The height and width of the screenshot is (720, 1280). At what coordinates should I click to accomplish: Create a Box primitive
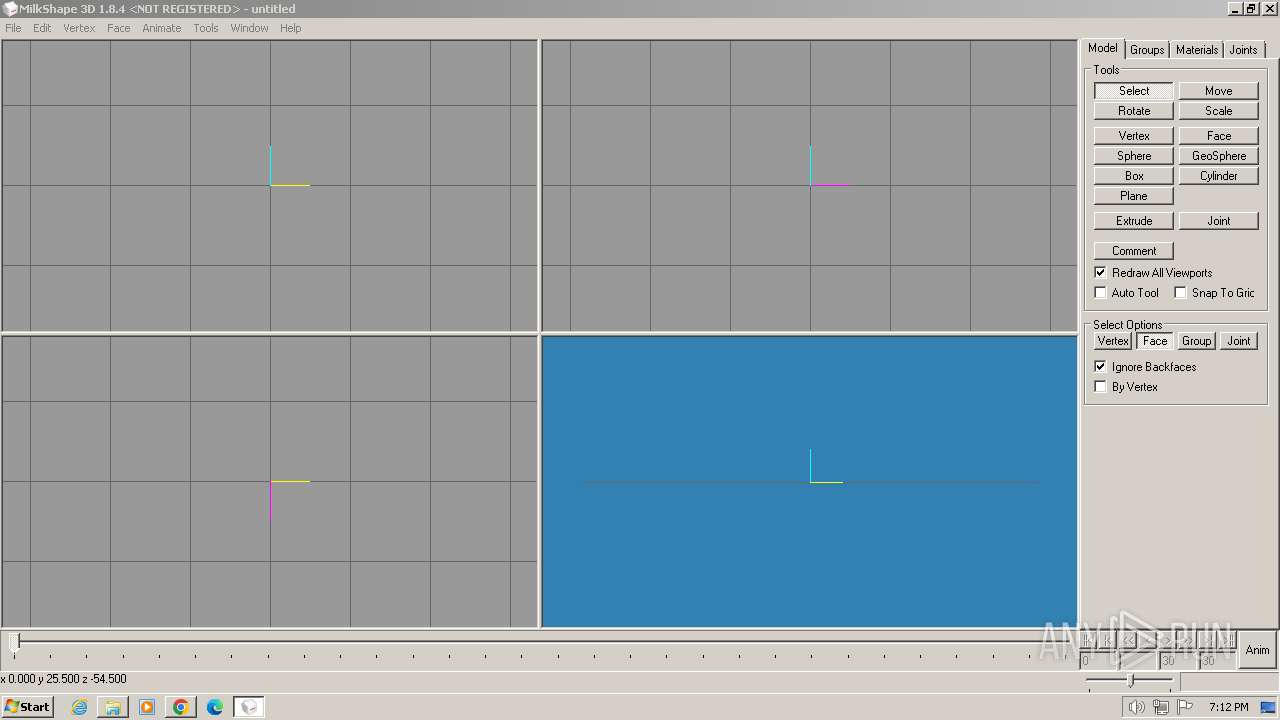pyautogui.click(x=1134, y=176)
